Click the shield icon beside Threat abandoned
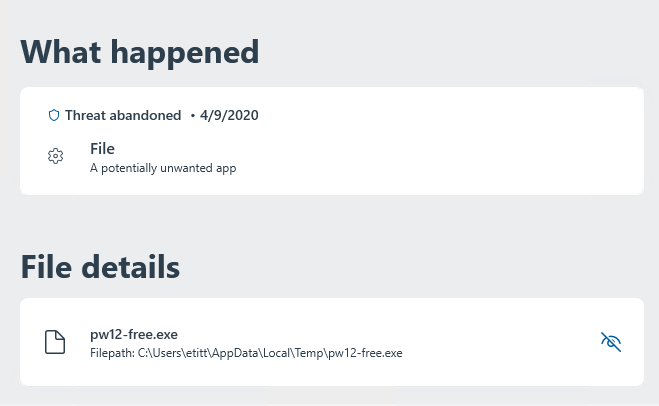This screenshot has height=406, width=659. [x=54, y=115]
